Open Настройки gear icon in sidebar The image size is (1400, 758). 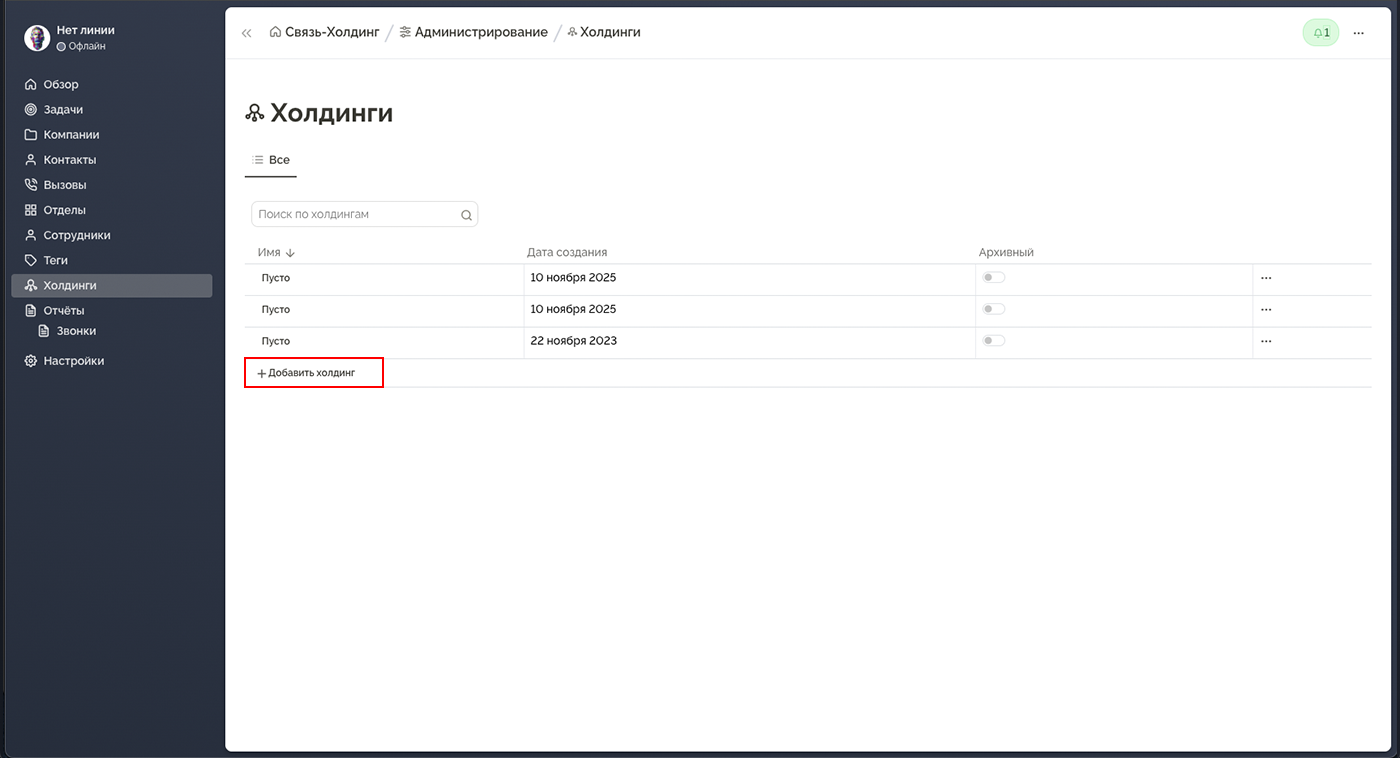tap(30, 361)
